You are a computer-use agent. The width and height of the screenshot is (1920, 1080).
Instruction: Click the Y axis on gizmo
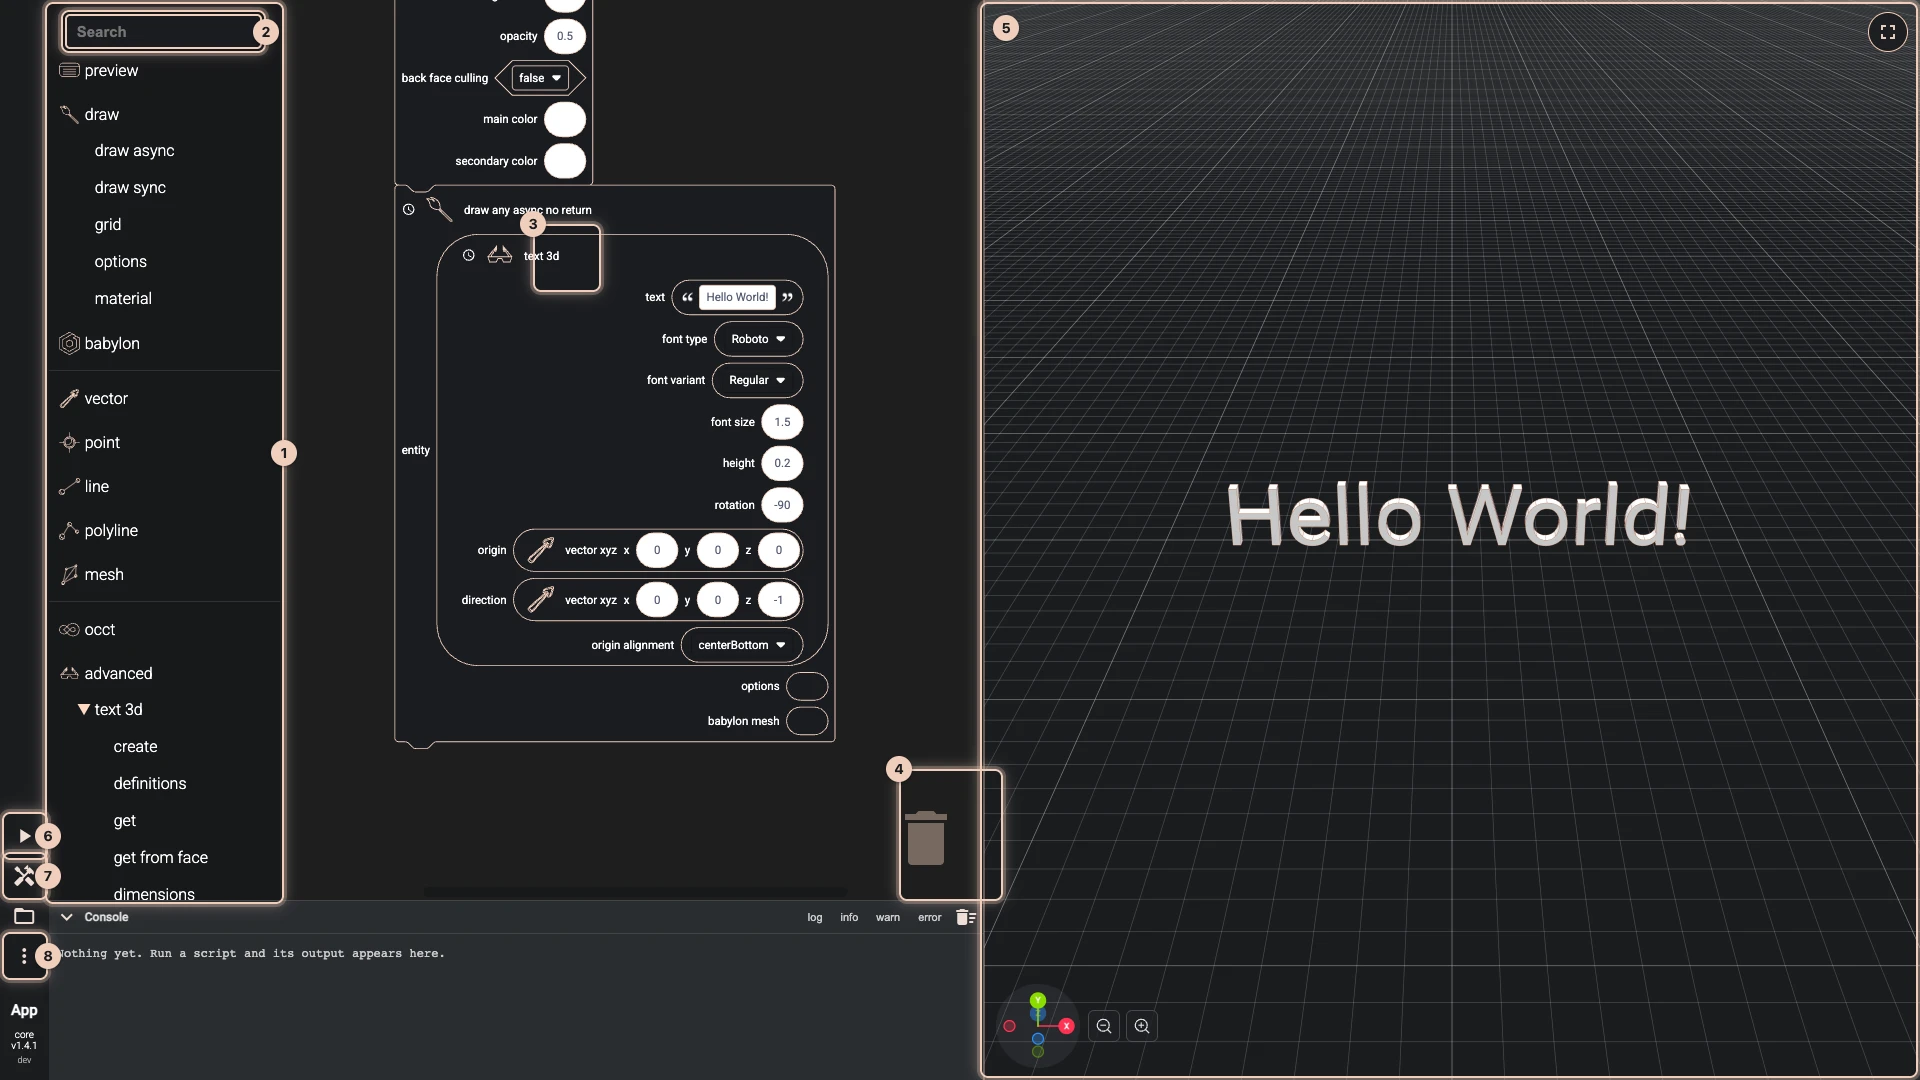coord(1038,1001)
